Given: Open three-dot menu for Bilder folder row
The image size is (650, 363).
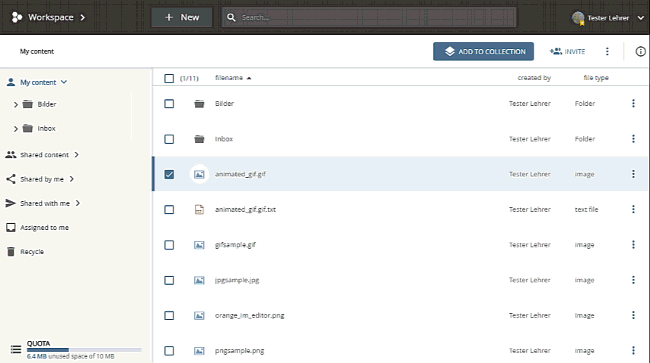Looking at the screenshot, I should pos(633,103).
